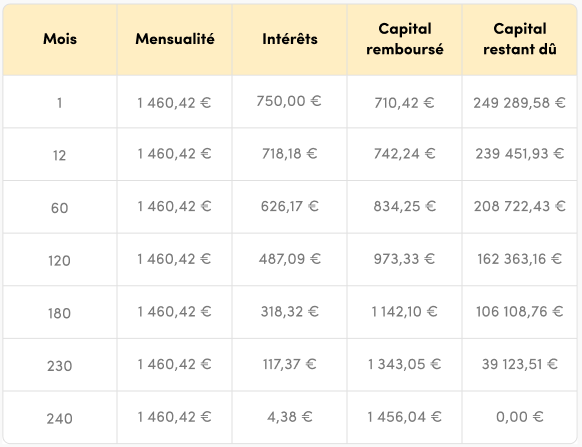This screenshot has height=447, width=582.
Task: Select the month 12 cell
Action: point(60,155)
